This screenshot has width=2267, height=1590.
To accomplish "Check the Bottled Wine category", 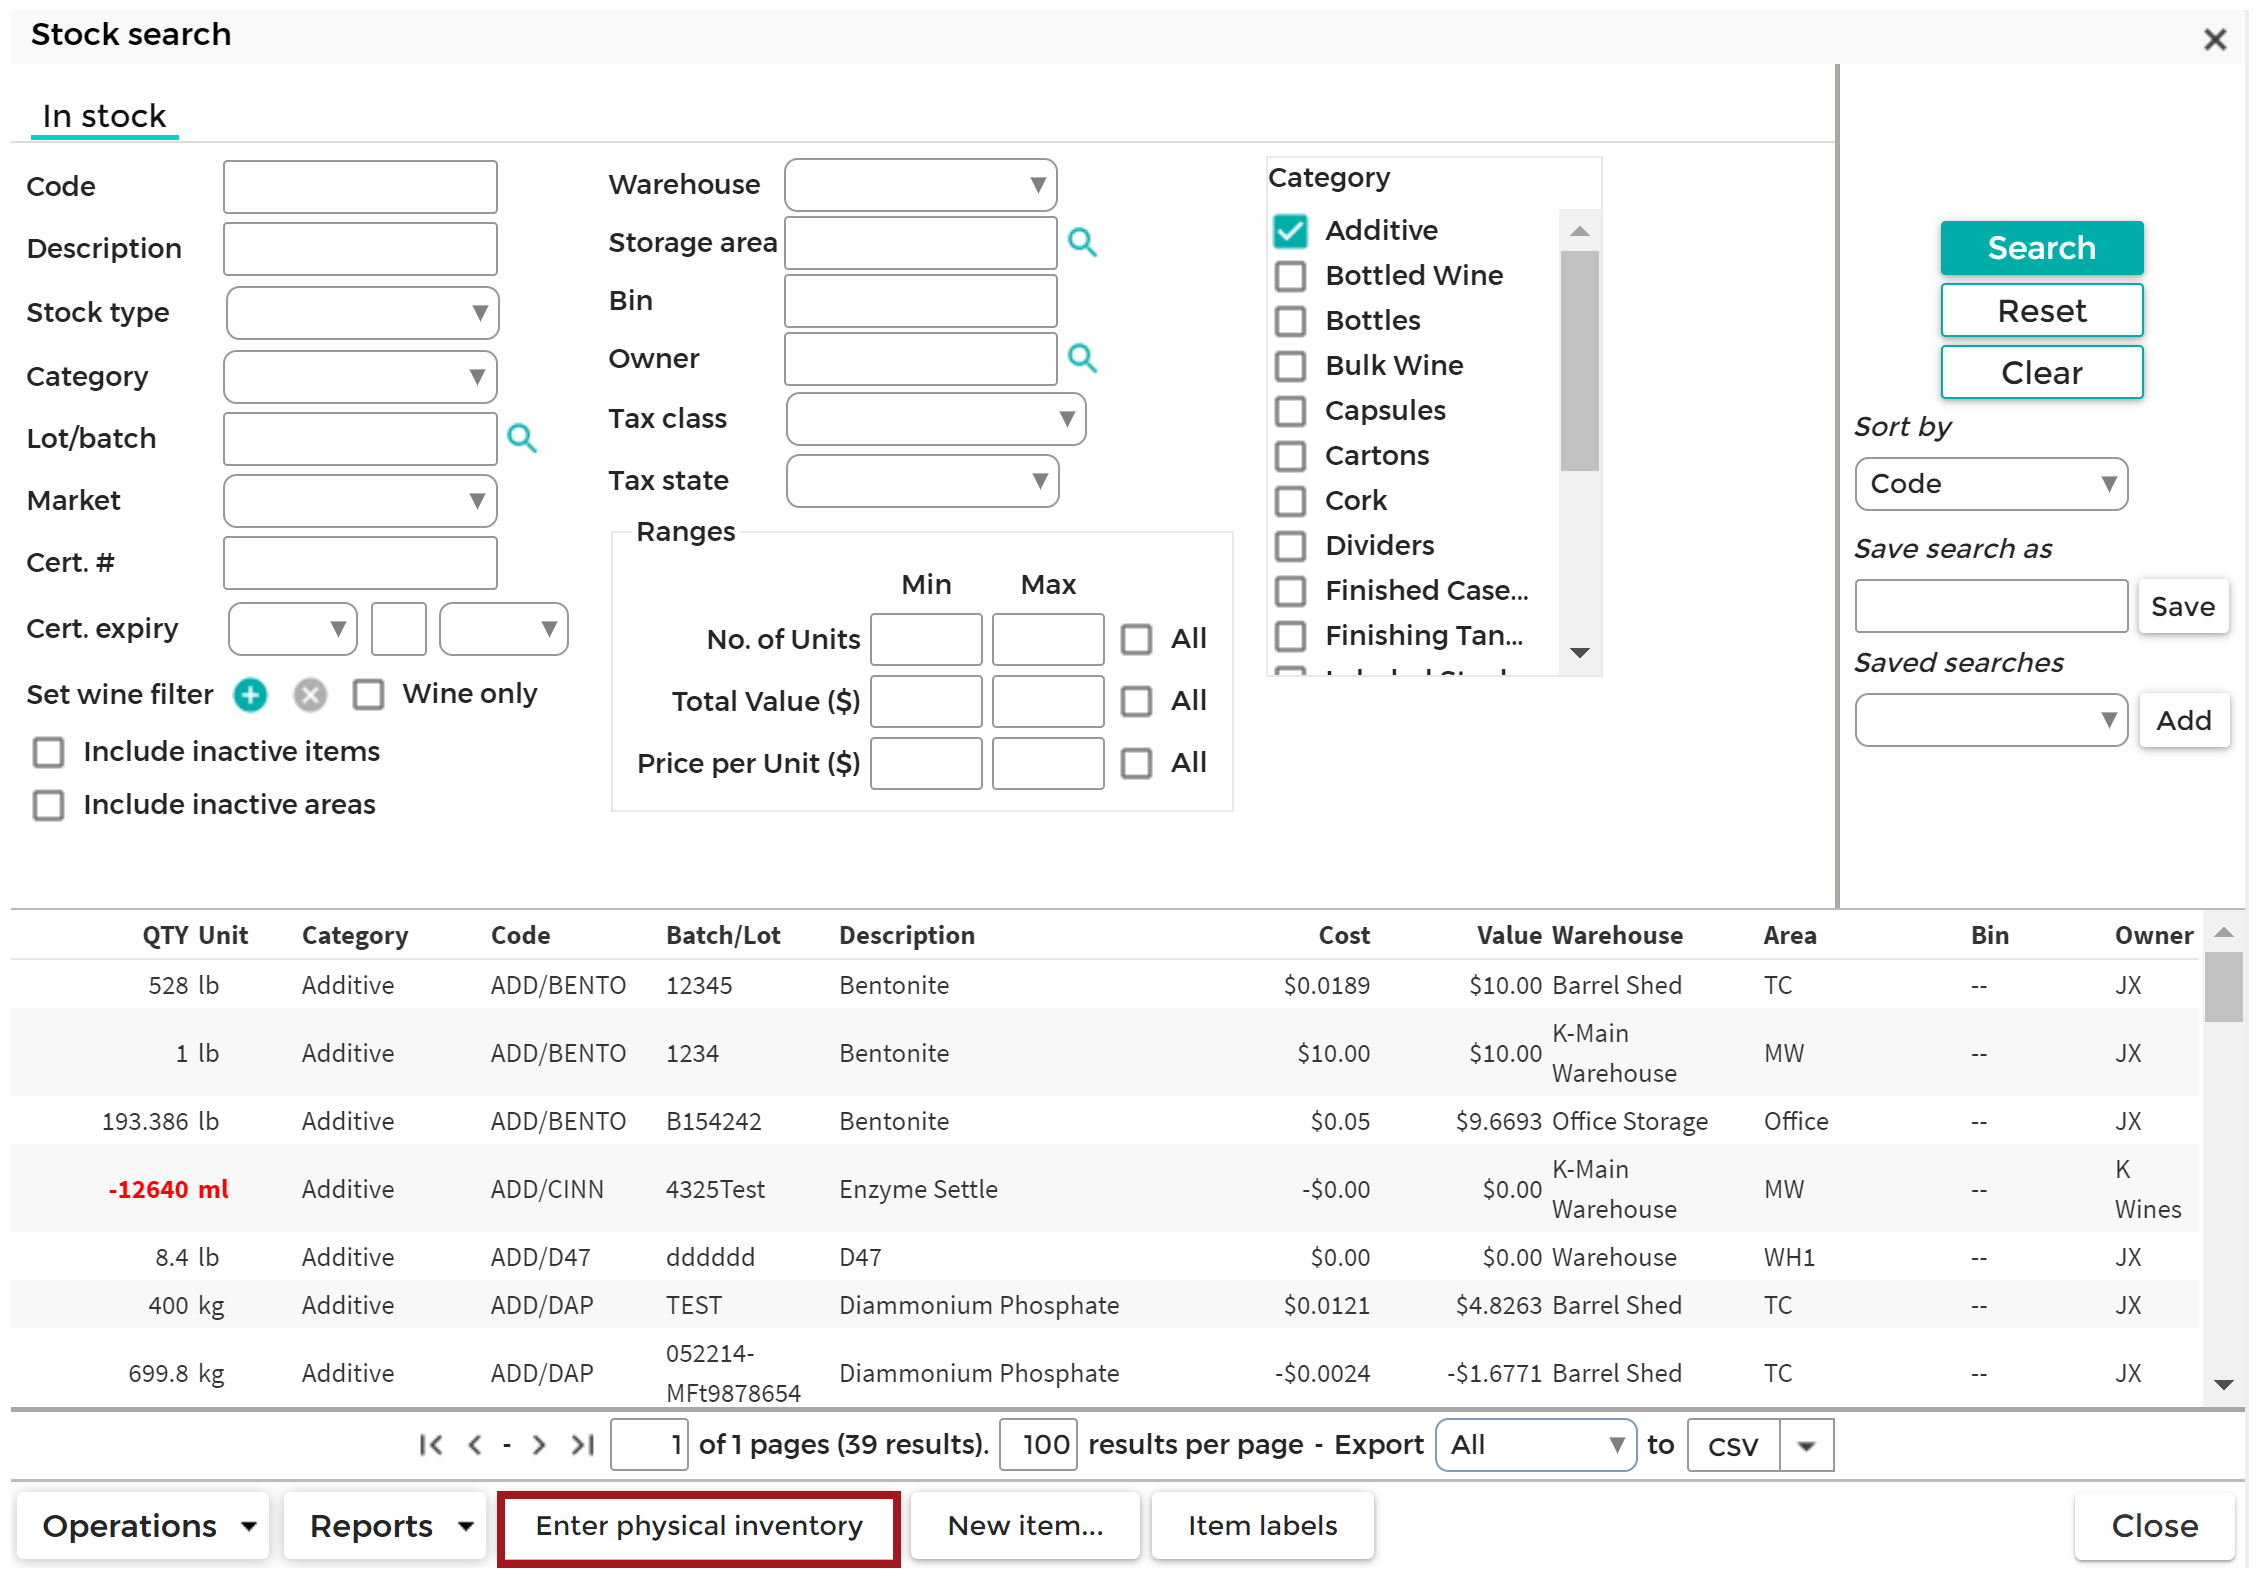I will point(1291,276).
